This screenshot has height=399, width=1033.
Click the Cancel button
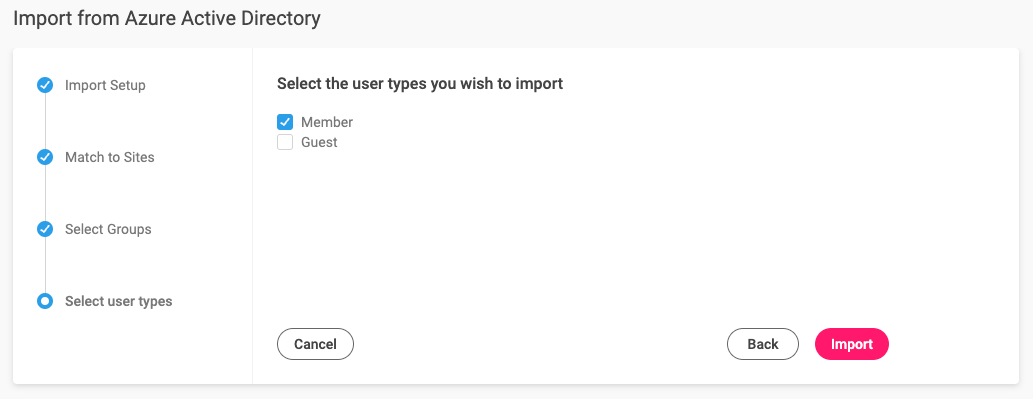(316, 344)
